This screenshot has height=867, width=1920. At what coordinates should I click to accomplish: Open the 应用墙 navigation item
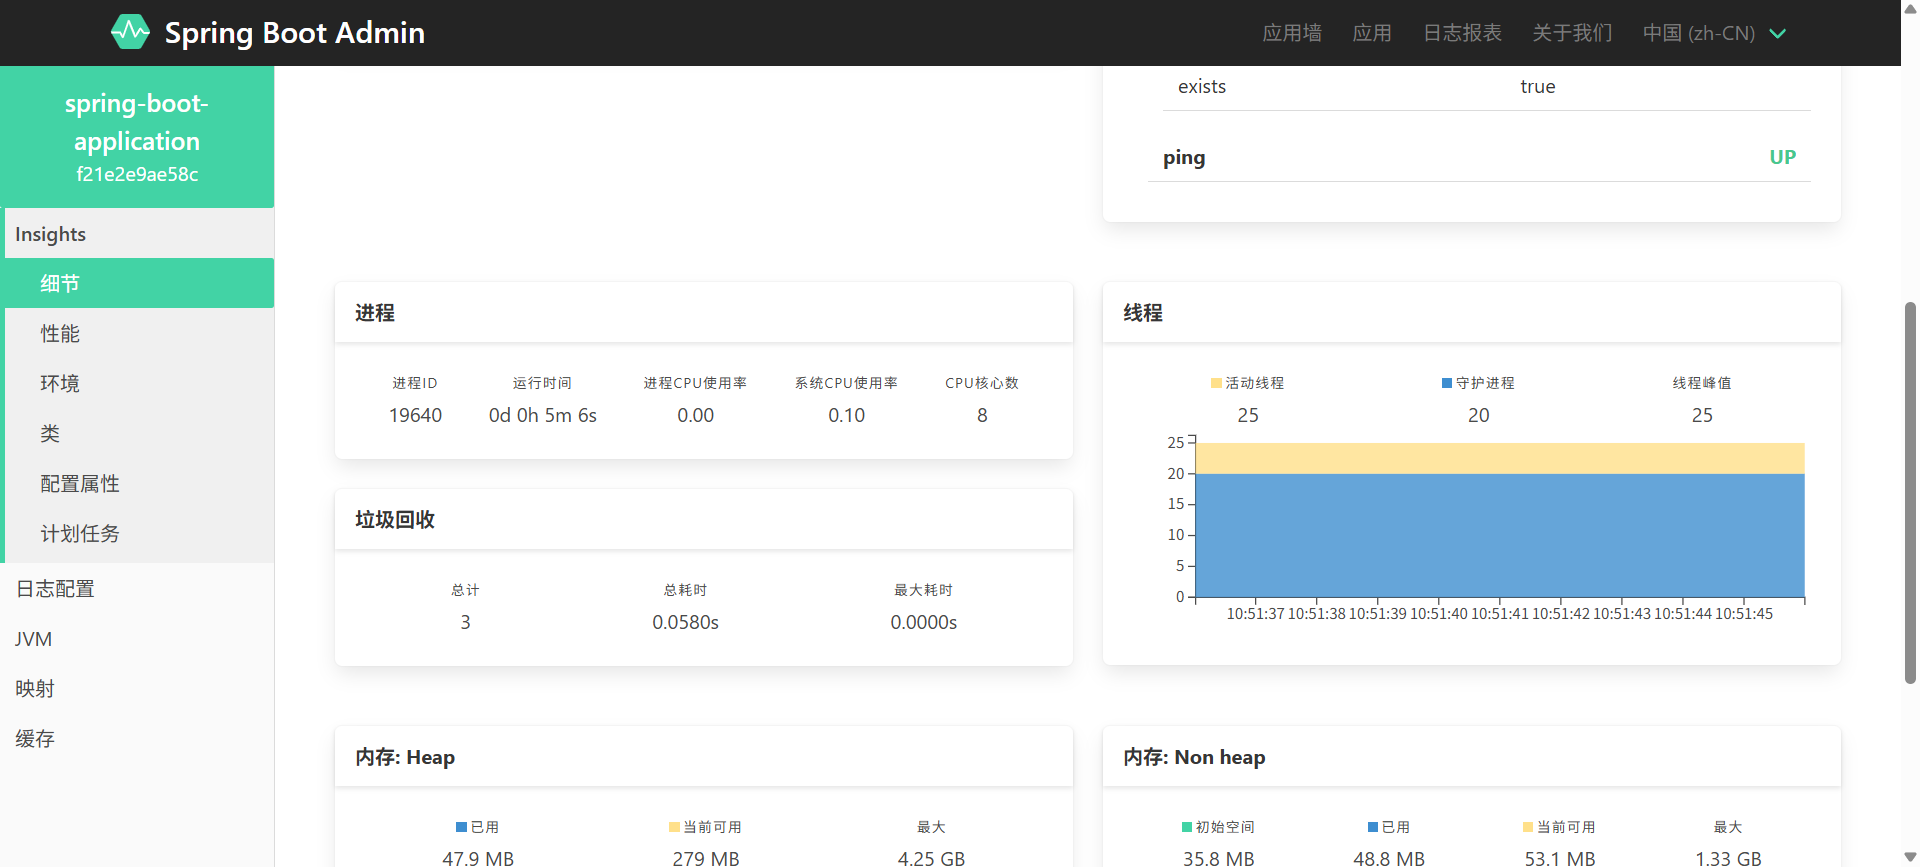(1292, 33)
